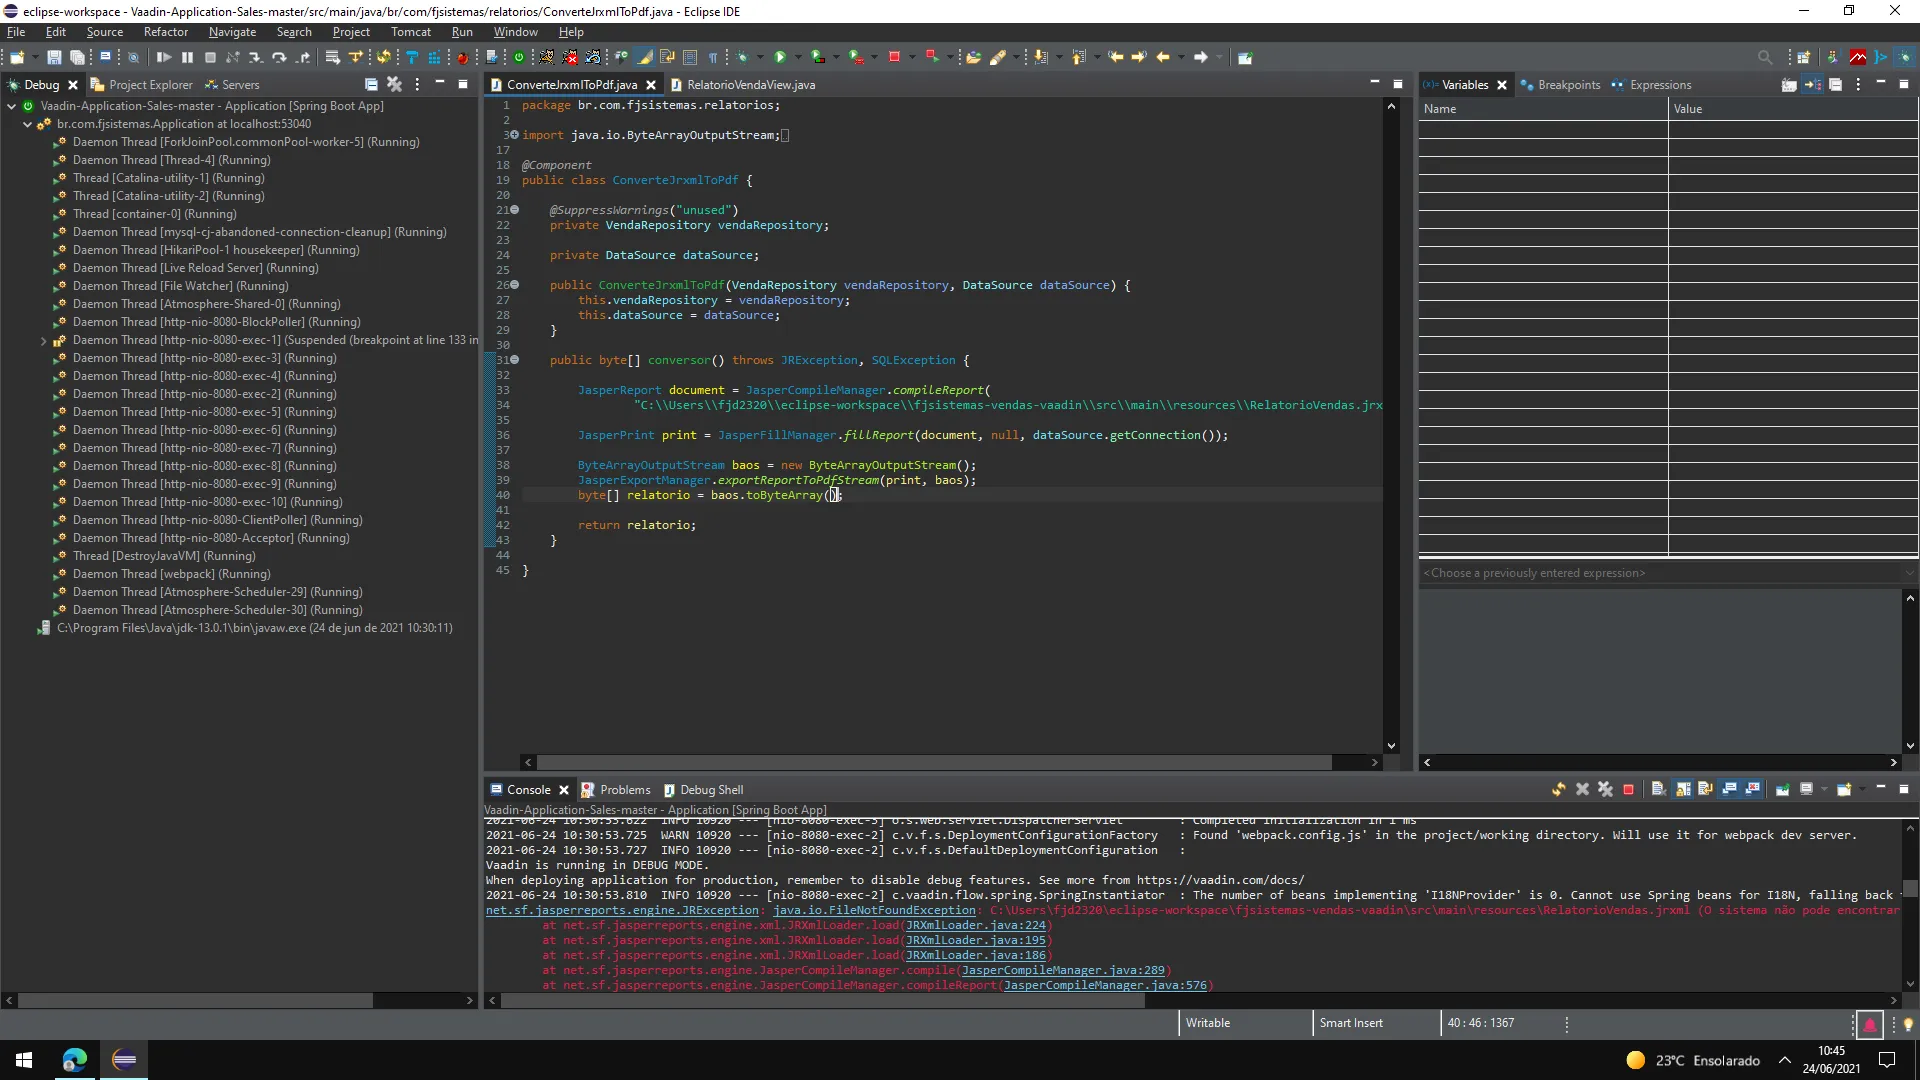Open the Refactor menu
Image resolution: width=1920 pixels, height=1080 pixels.
[x=165, y=32]
